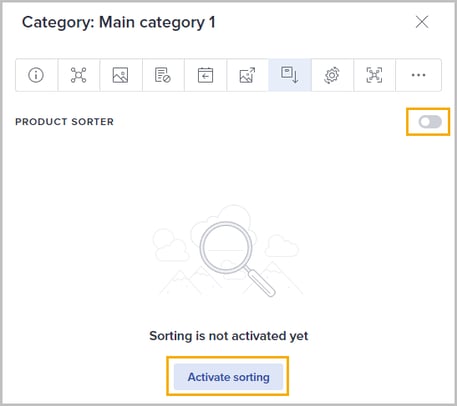Click the cloud left of the magnifier
This screenshot has height=406, width=457.
[170, 245]
